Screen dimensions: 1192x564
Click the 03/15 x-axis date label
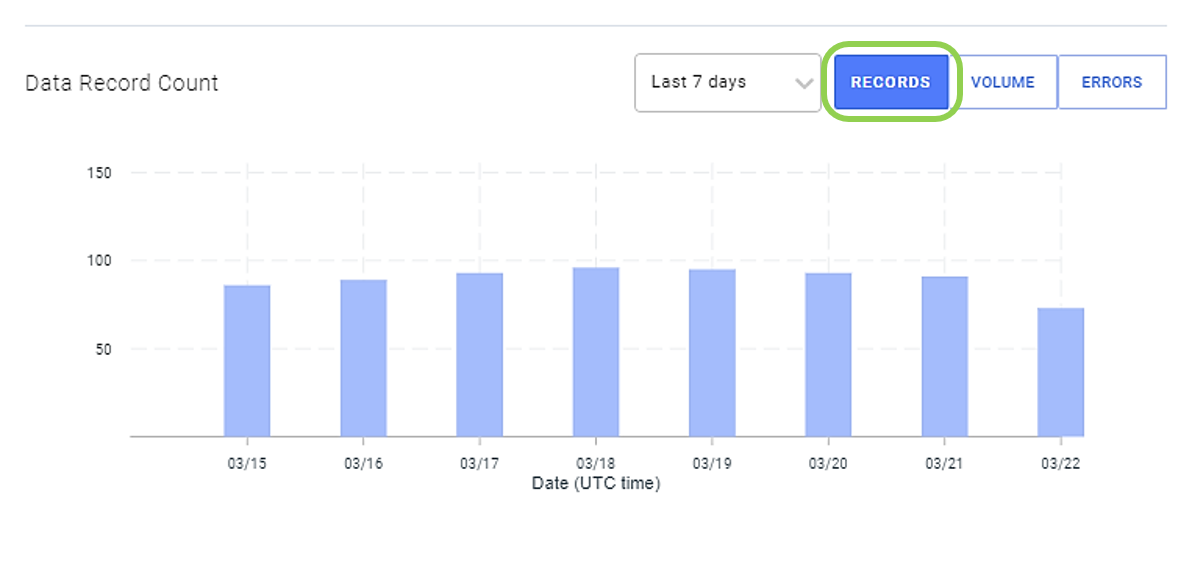(x=246, y=464)
